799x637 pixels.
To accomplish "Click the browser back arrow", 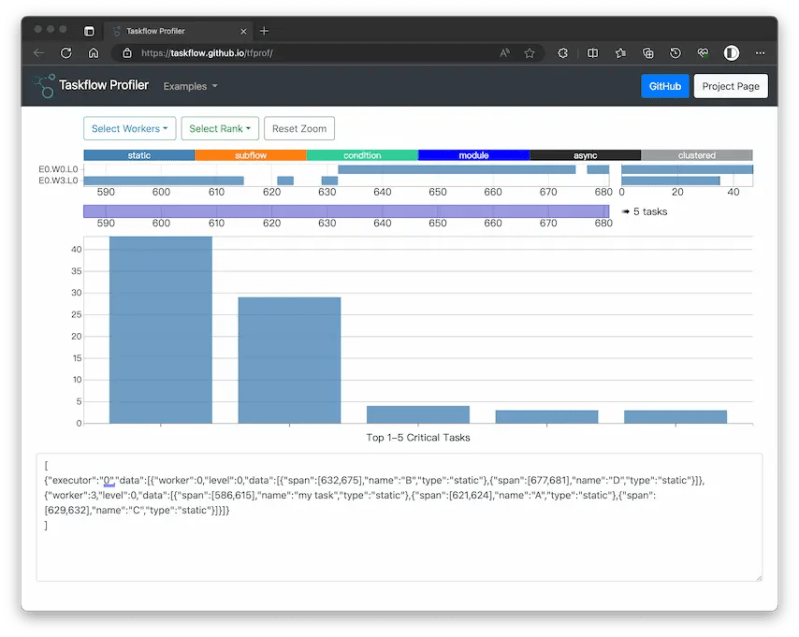I will (39, 53).
